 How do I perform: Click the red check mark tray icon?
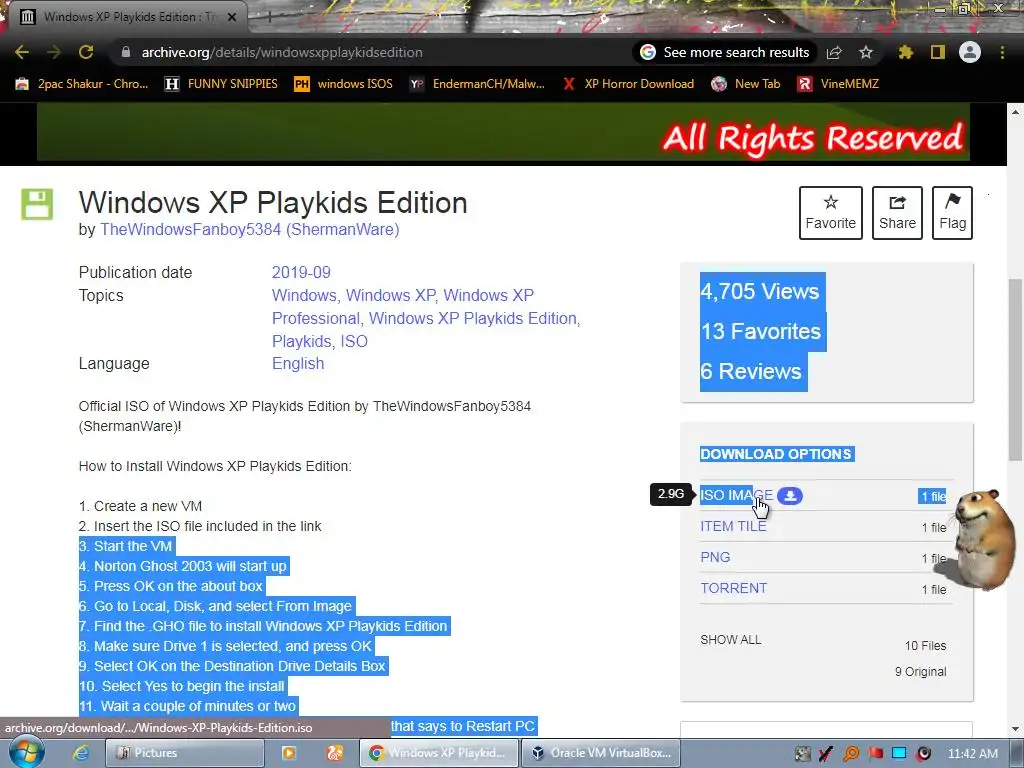click(x=826, y=754)
